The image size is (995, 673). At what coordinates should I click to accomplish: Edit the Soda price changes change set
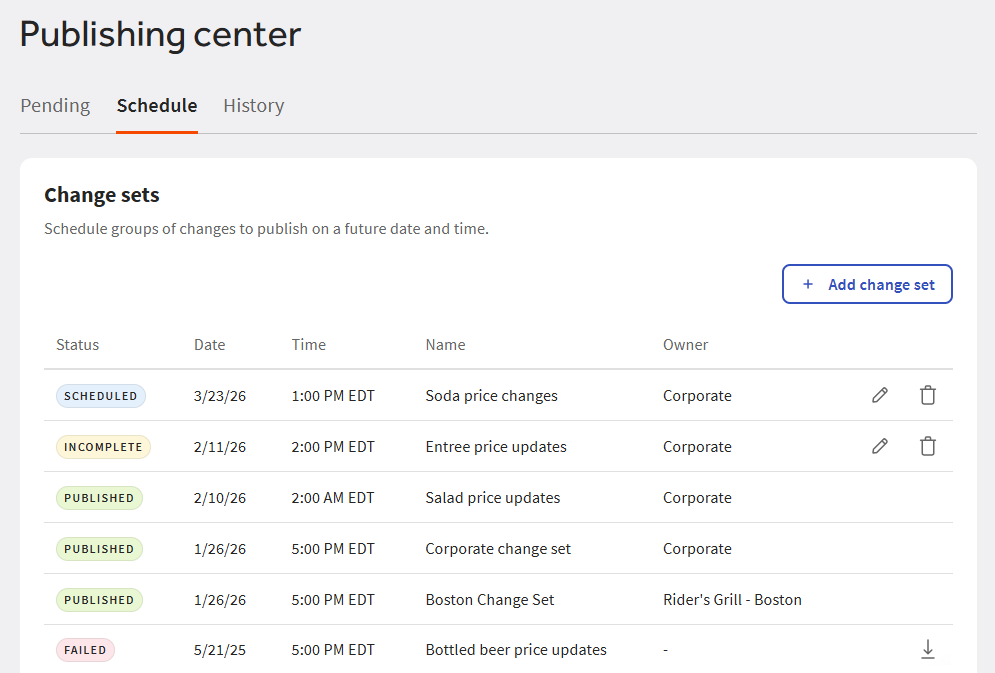pos(879,395)
